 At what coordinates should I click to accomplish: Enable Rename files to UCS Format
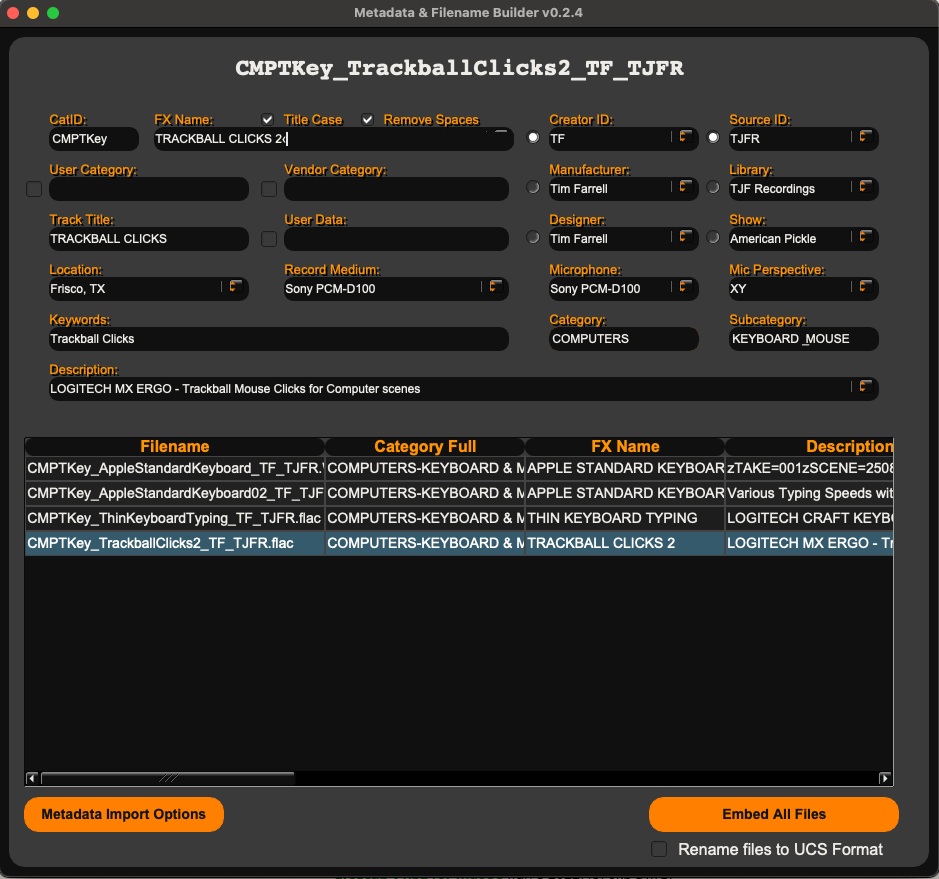[659, 849]
